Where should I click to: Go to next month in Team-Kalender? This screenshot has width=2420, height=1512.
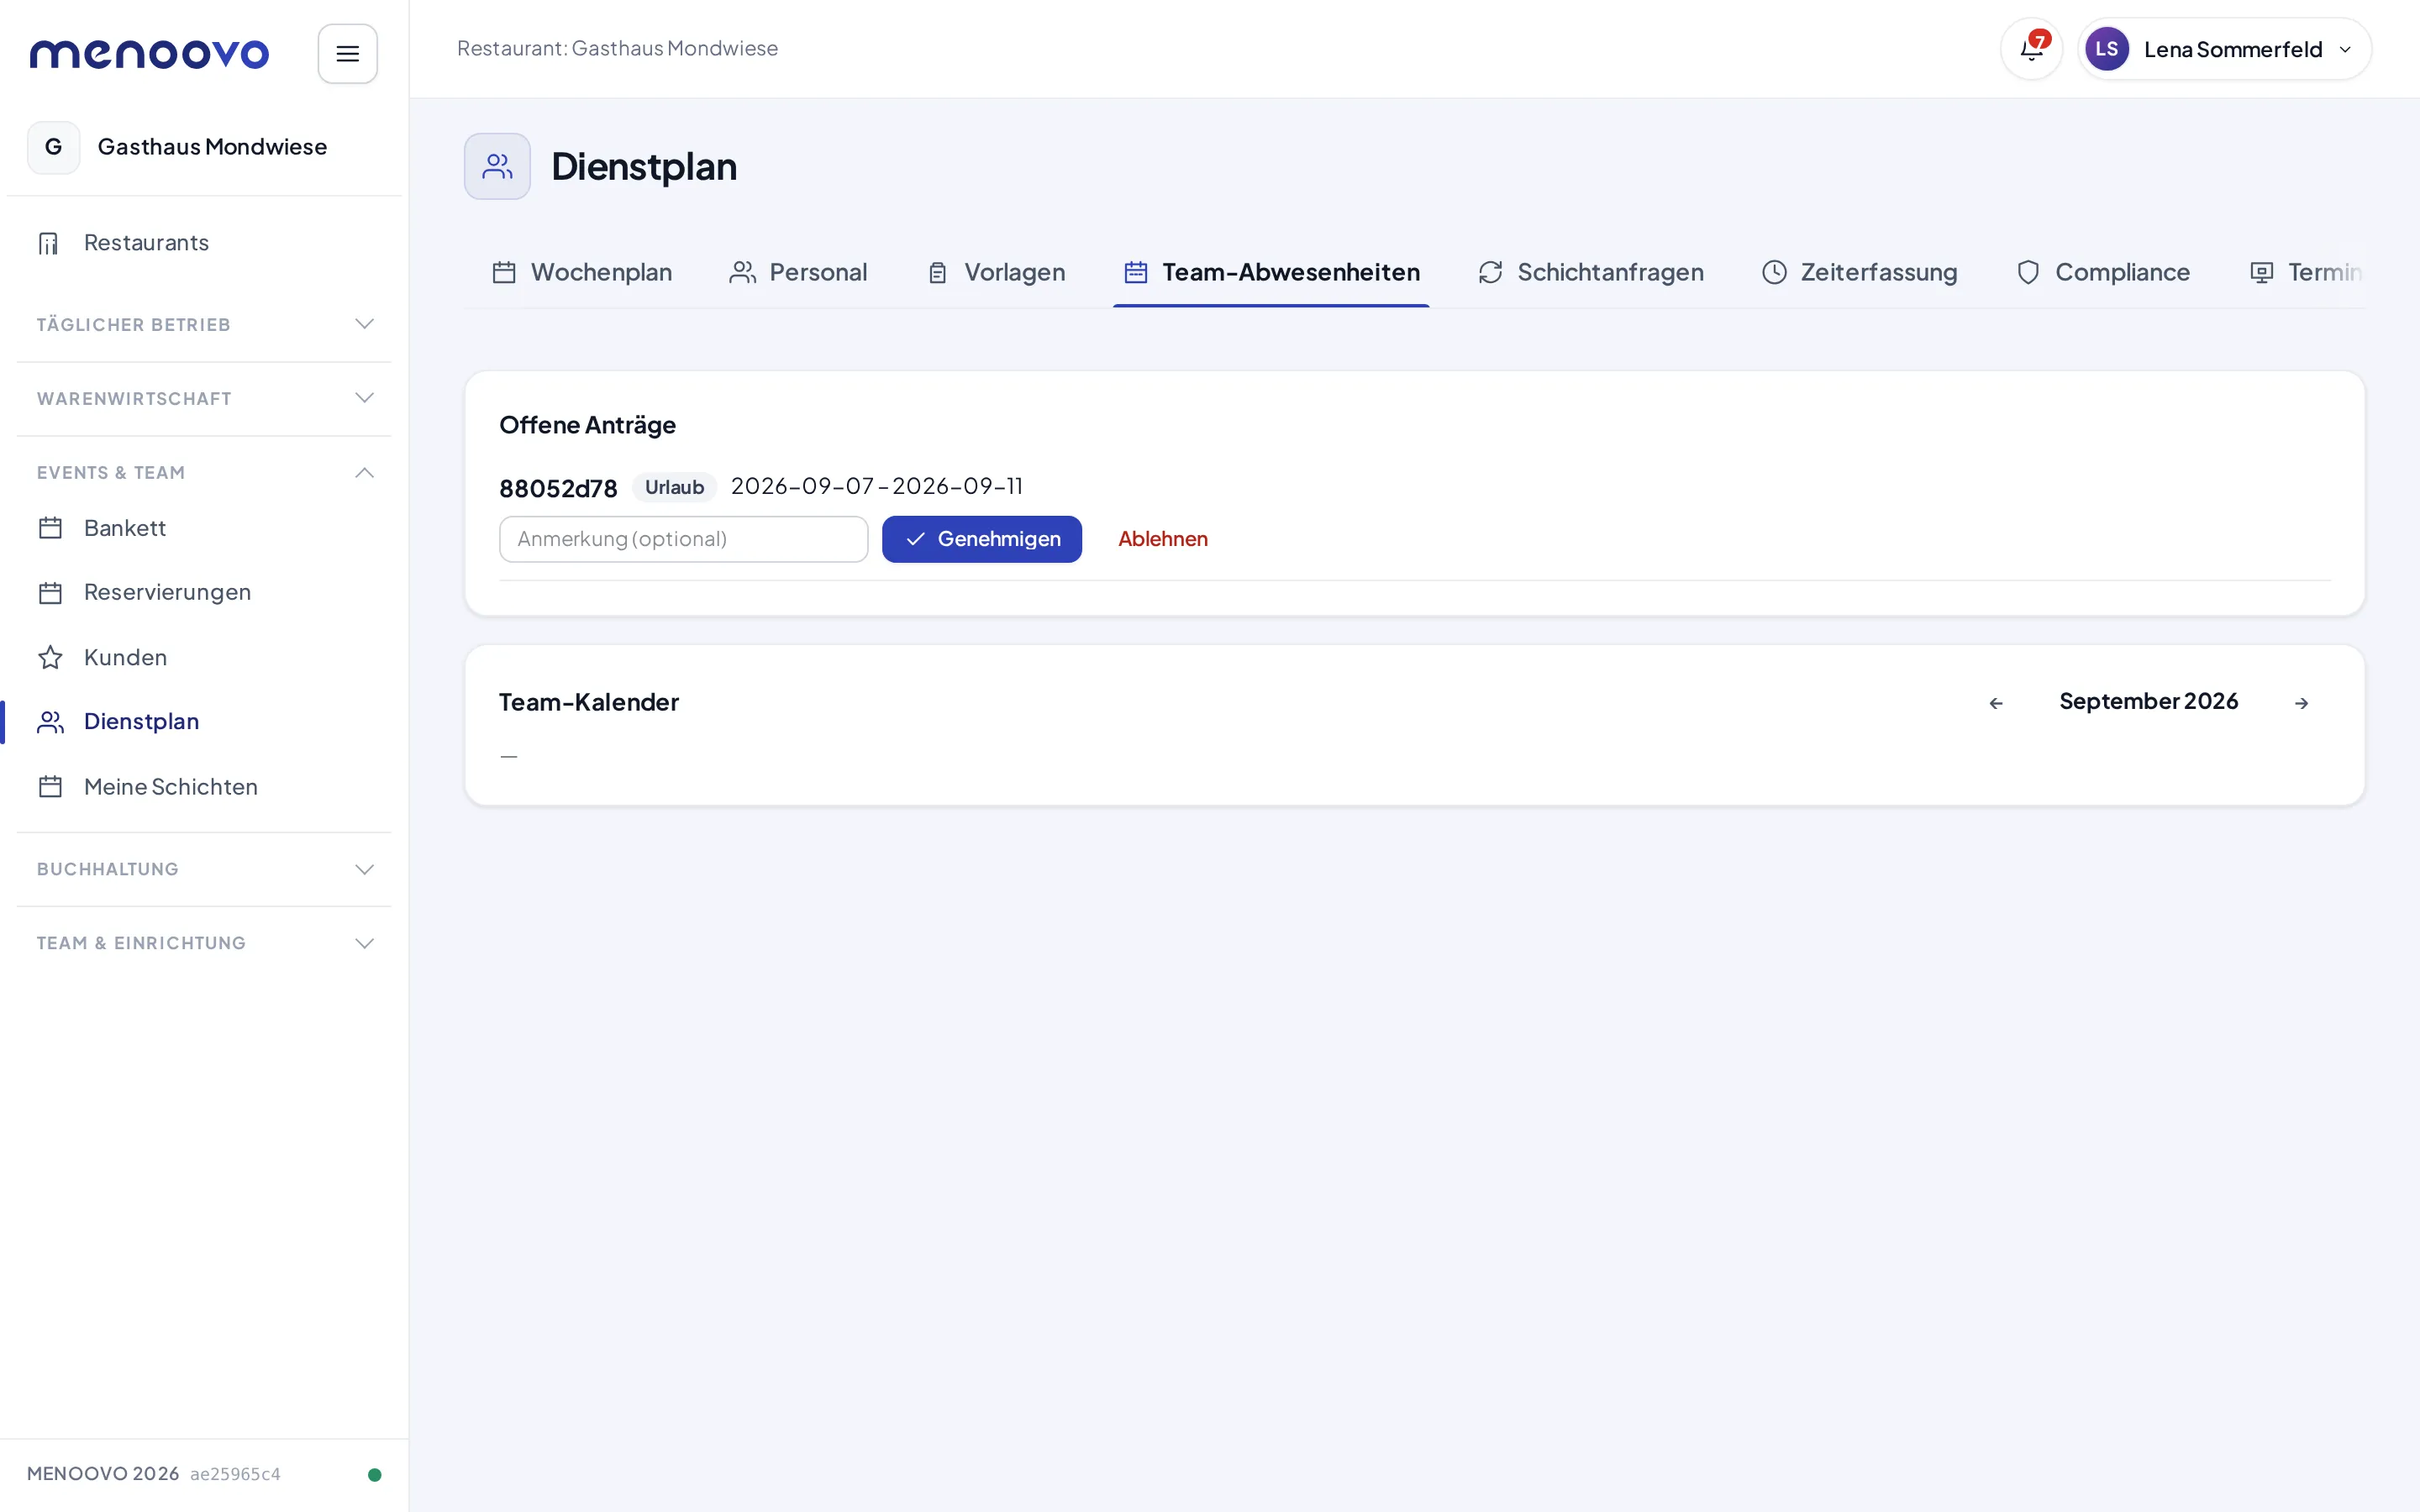(x=2301, y=703)
